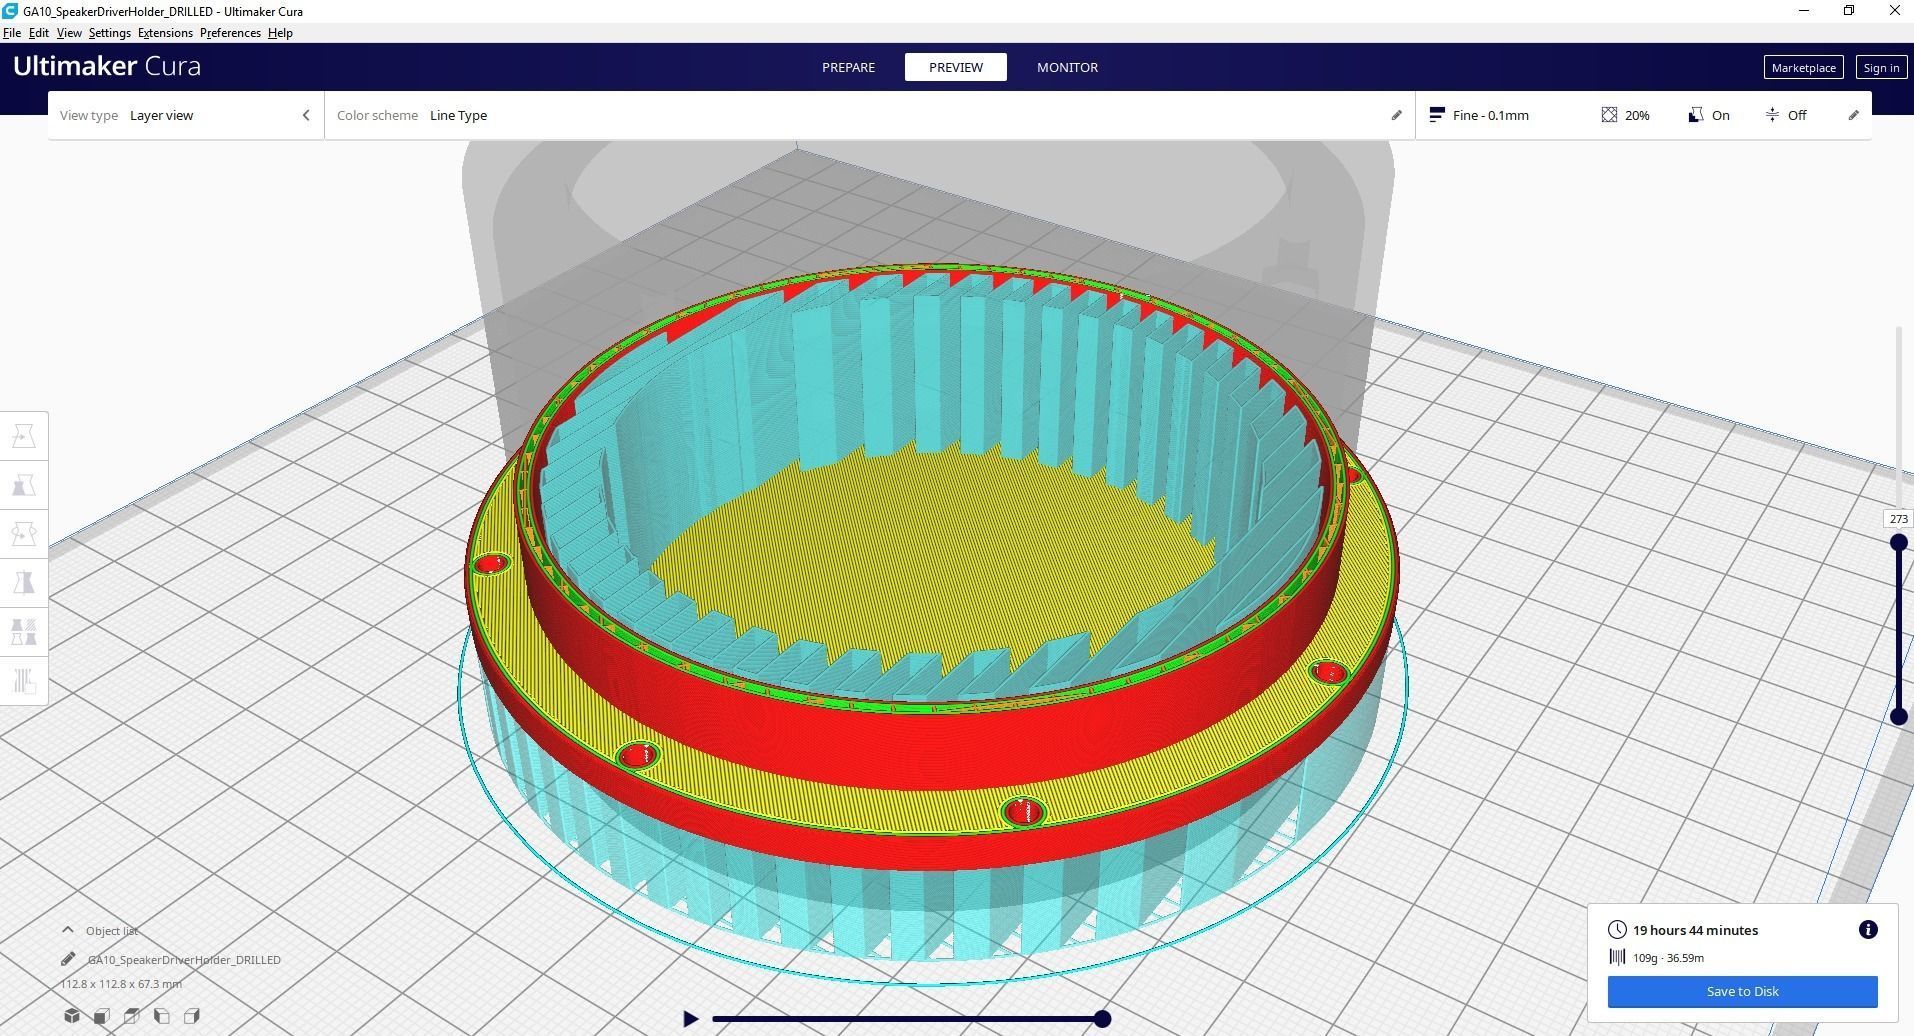Collapse the View type panel chevron
The width and height of the screenshot is (1914, 1036).
(306, 115)
